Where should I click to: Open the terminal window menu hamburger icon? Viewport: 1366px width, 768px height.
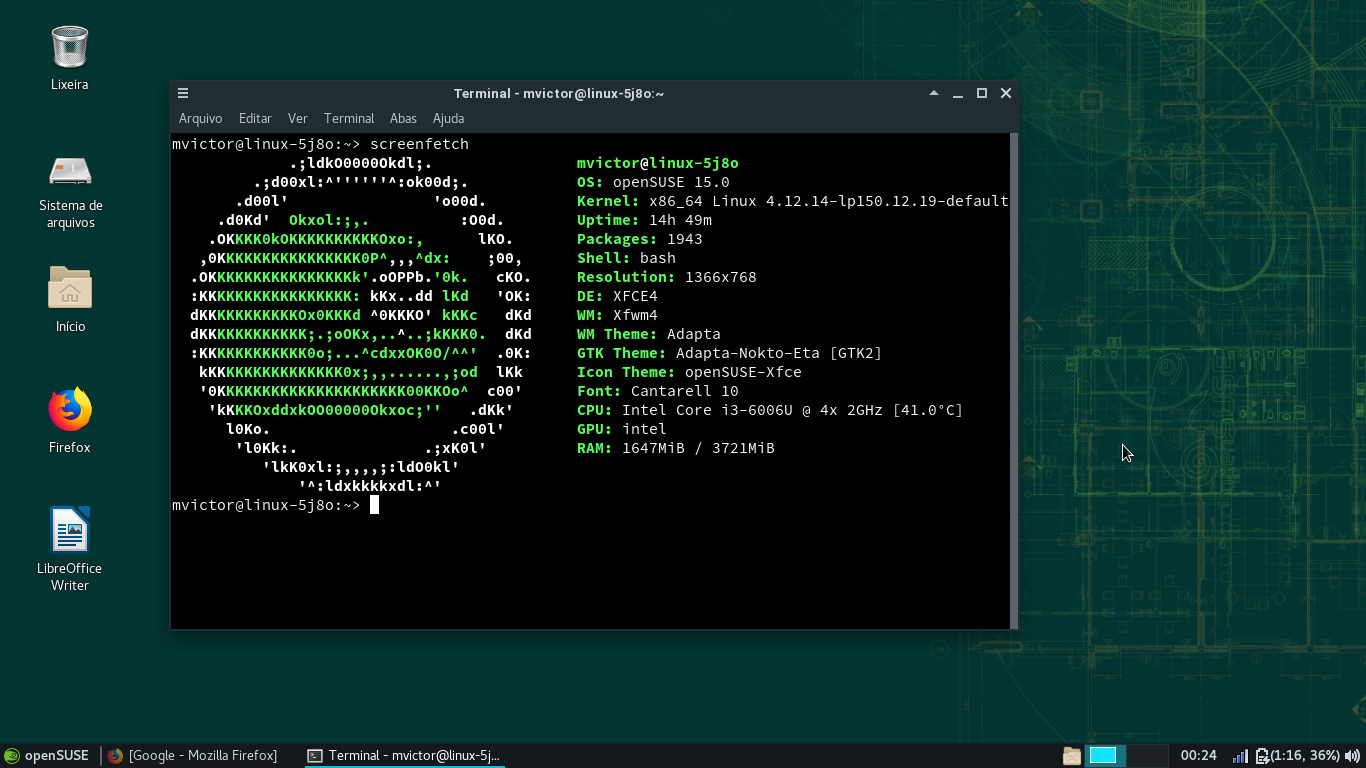pos(183,93)
